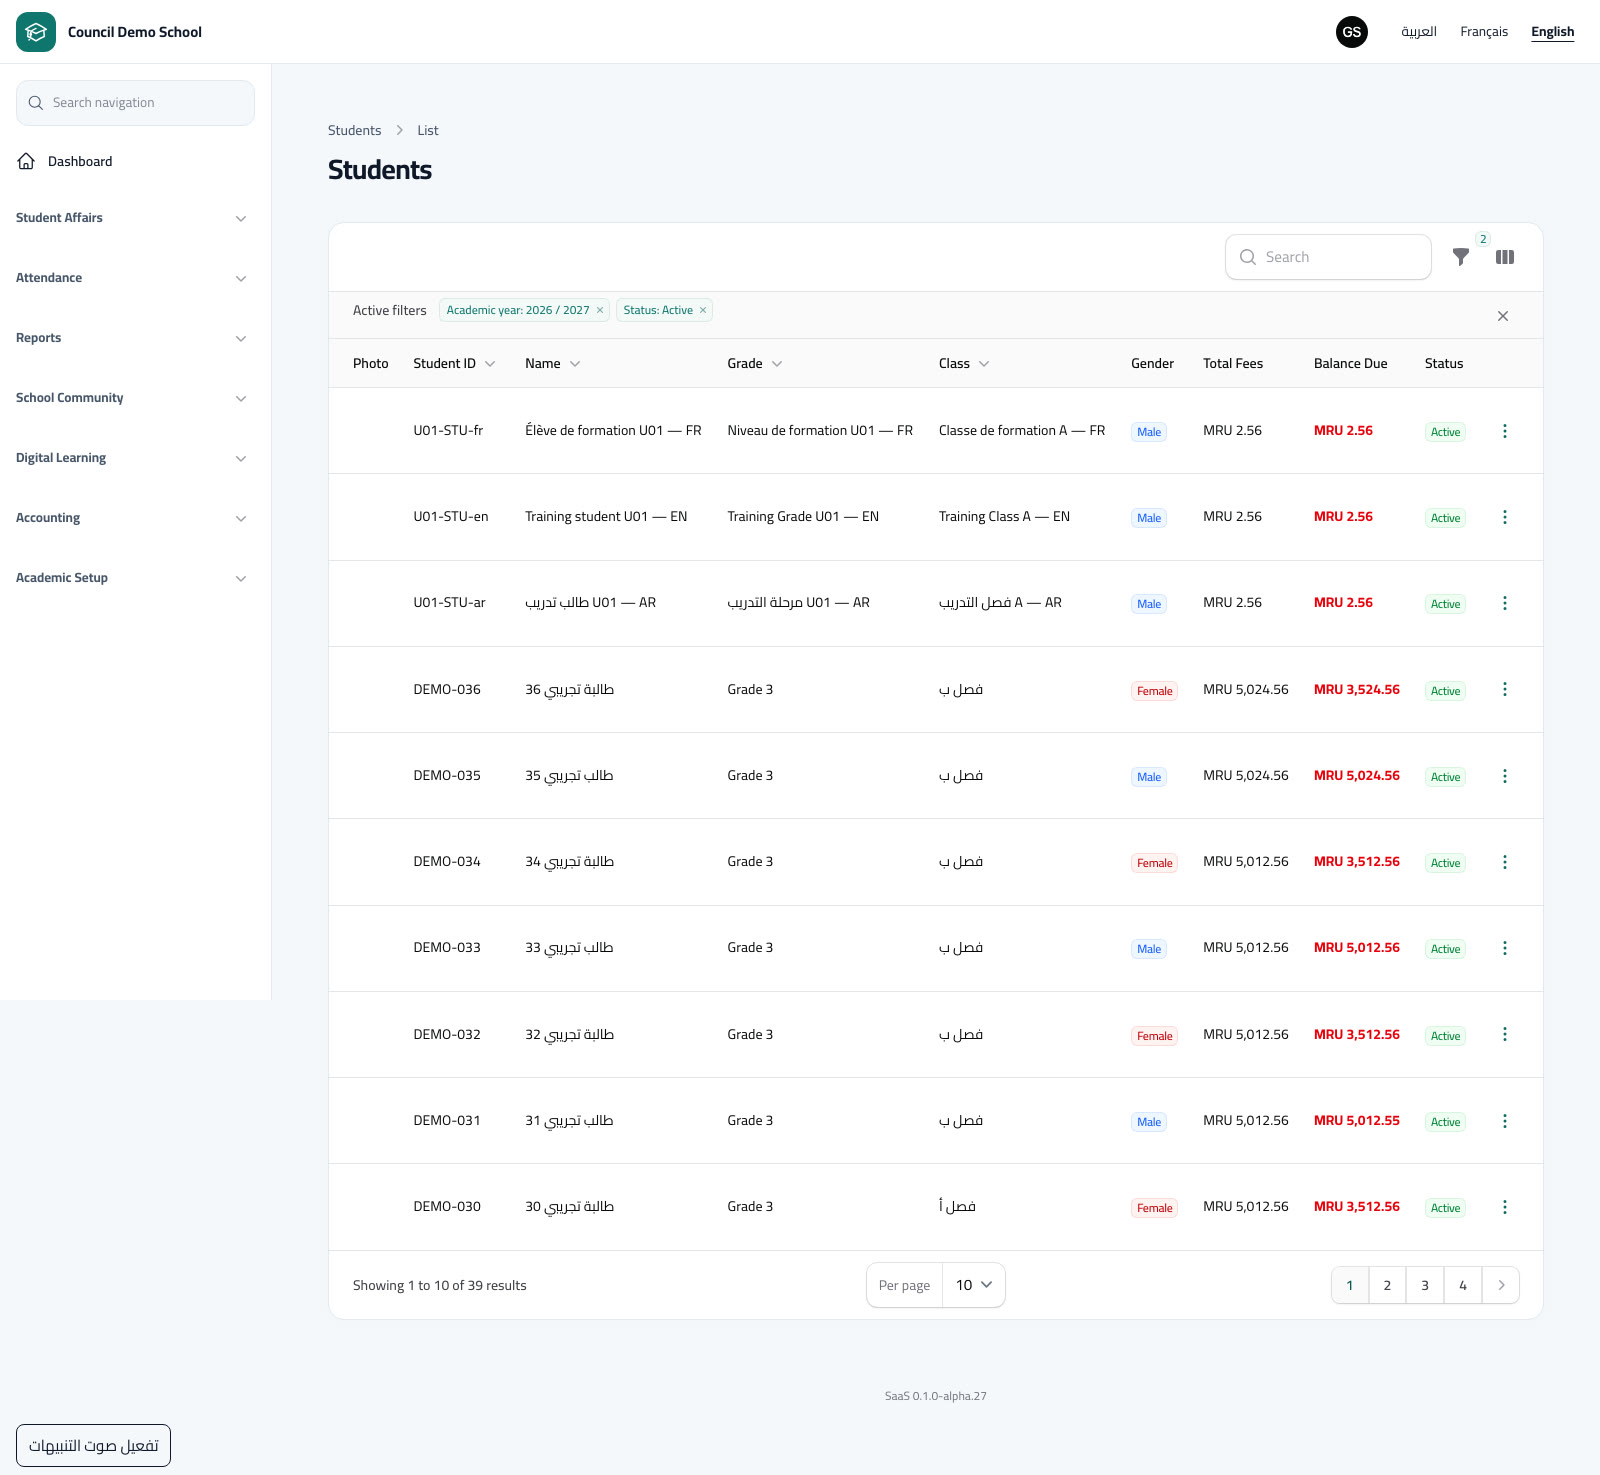Click the Dashboard home icon
Image resolution: width=1600 pixels, height=1475 pixels.
click(x=26, y=161)
